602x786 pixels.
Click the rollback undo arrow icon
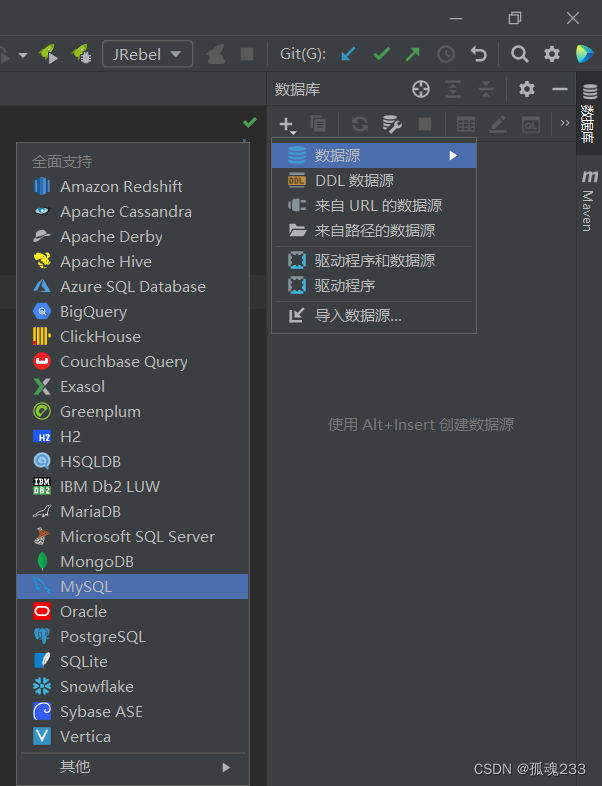479,54
